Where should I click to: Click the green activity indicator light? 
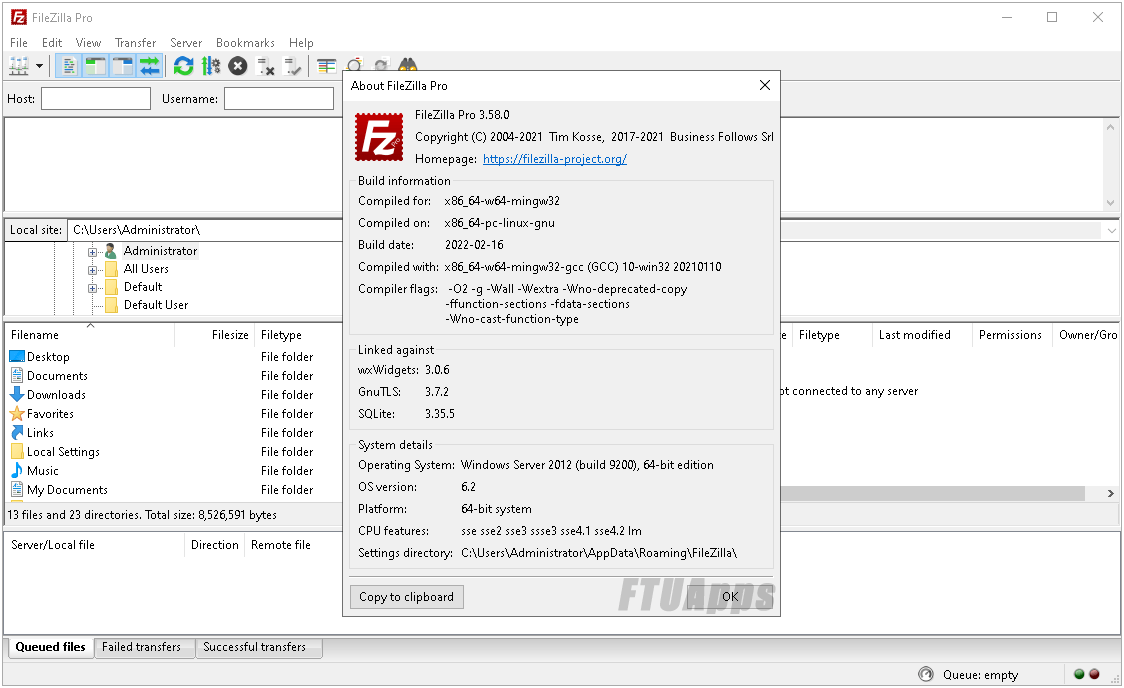point(1079,674)
